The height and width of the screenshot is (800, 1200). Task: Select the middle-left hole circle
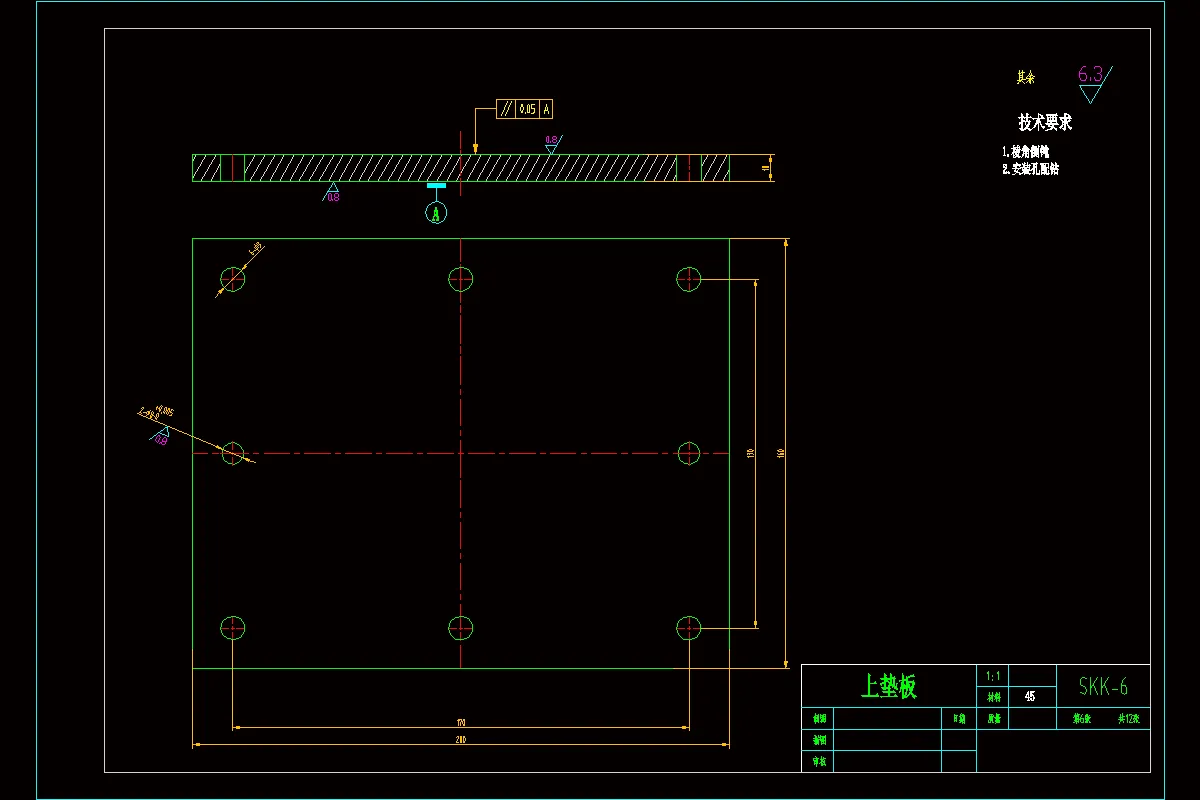[x=232, y=453]
